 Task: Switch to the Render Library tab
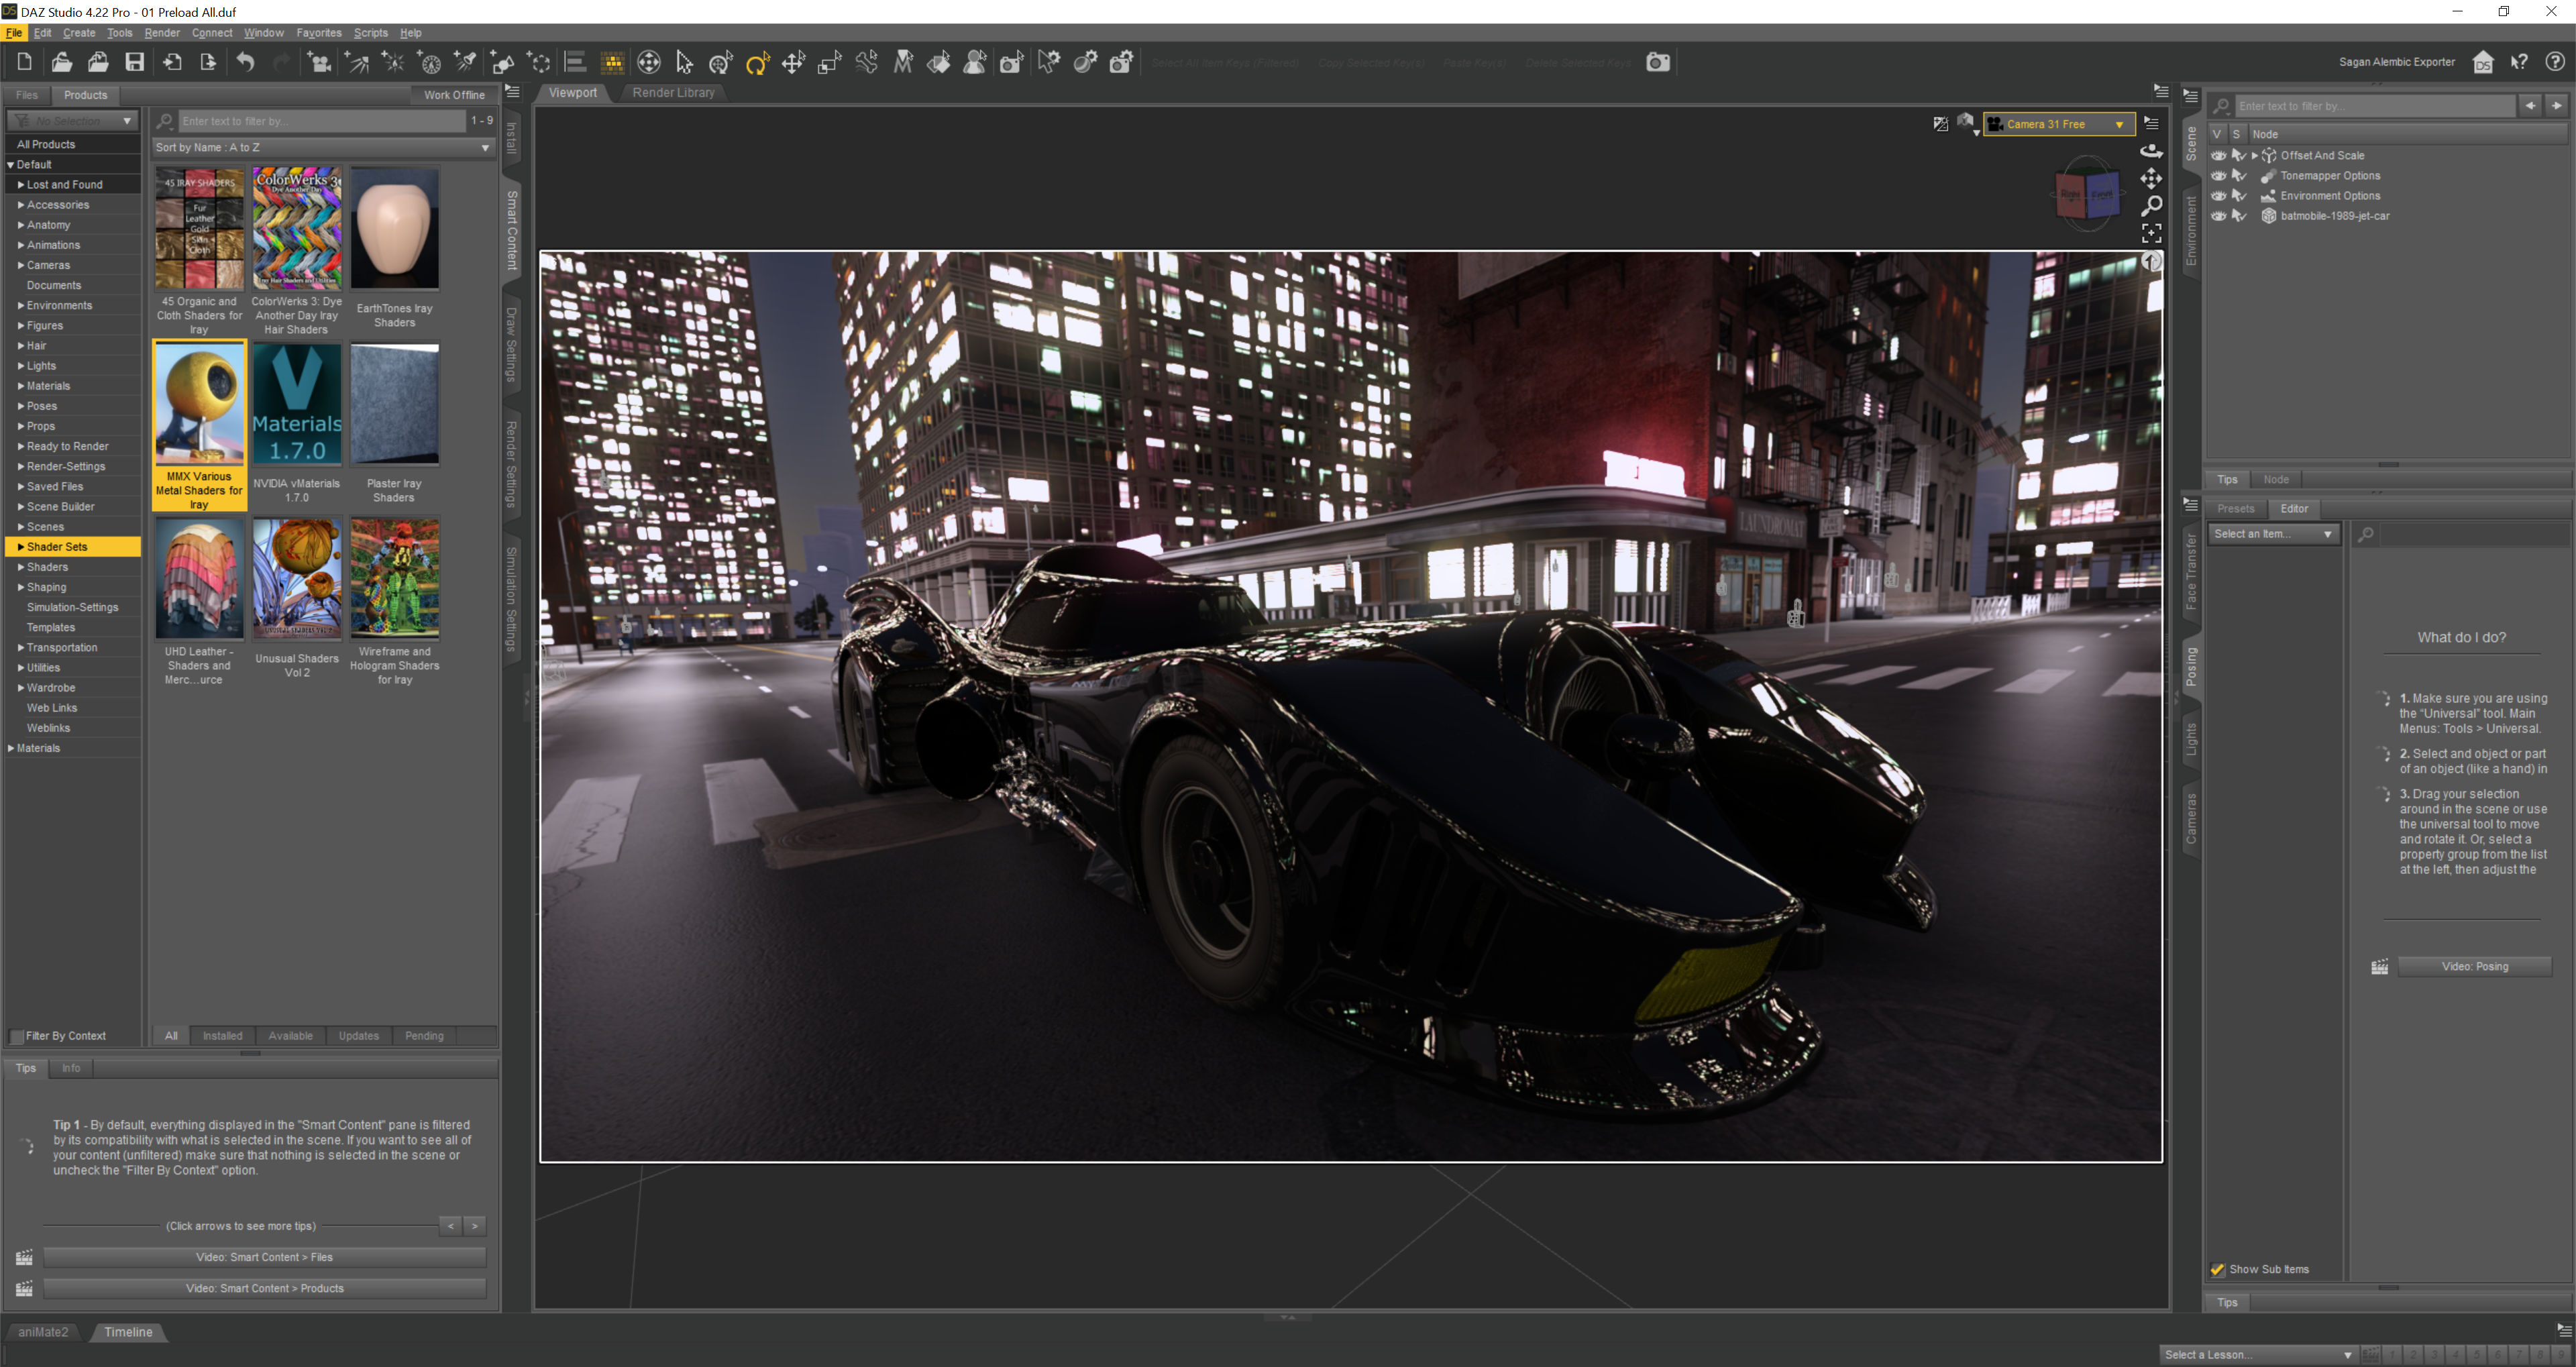[x=673, y=93]
